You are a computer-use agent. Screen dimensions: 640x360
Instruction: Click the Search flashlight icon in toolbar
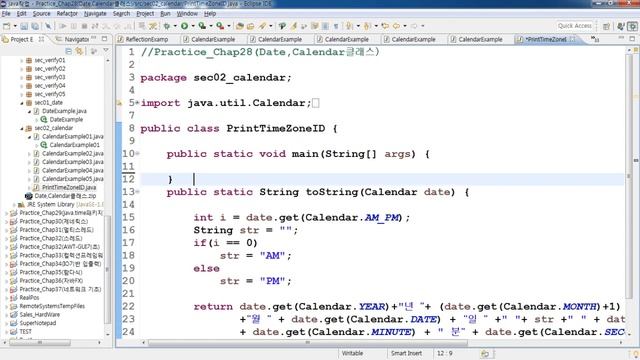click(262, 26)
